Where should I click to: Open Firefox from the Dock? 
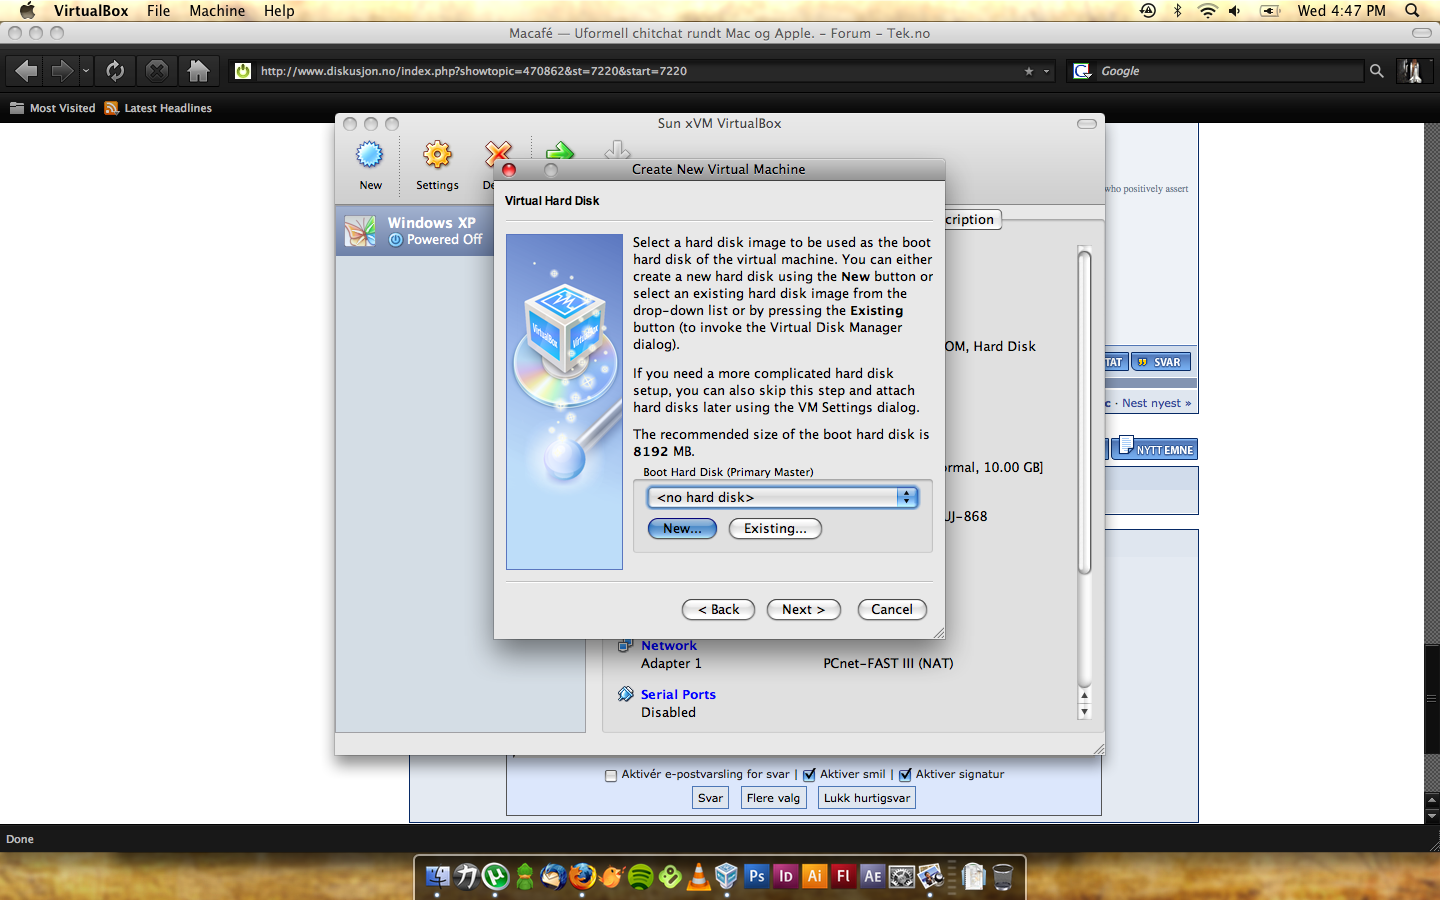pos(582,876)
